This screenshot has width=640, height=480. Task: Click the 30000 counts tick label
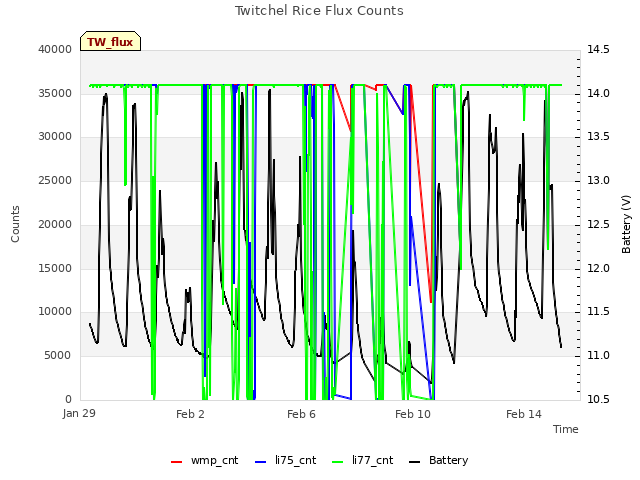(x=55, y=136)
